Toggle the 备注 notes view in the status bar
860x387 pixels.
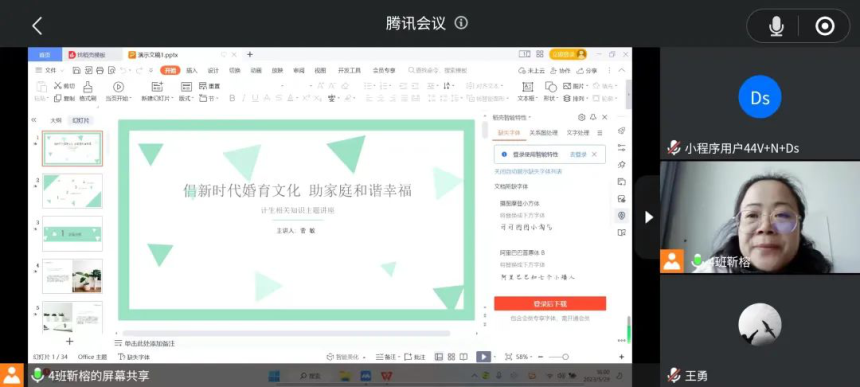(x=386, y=357)
